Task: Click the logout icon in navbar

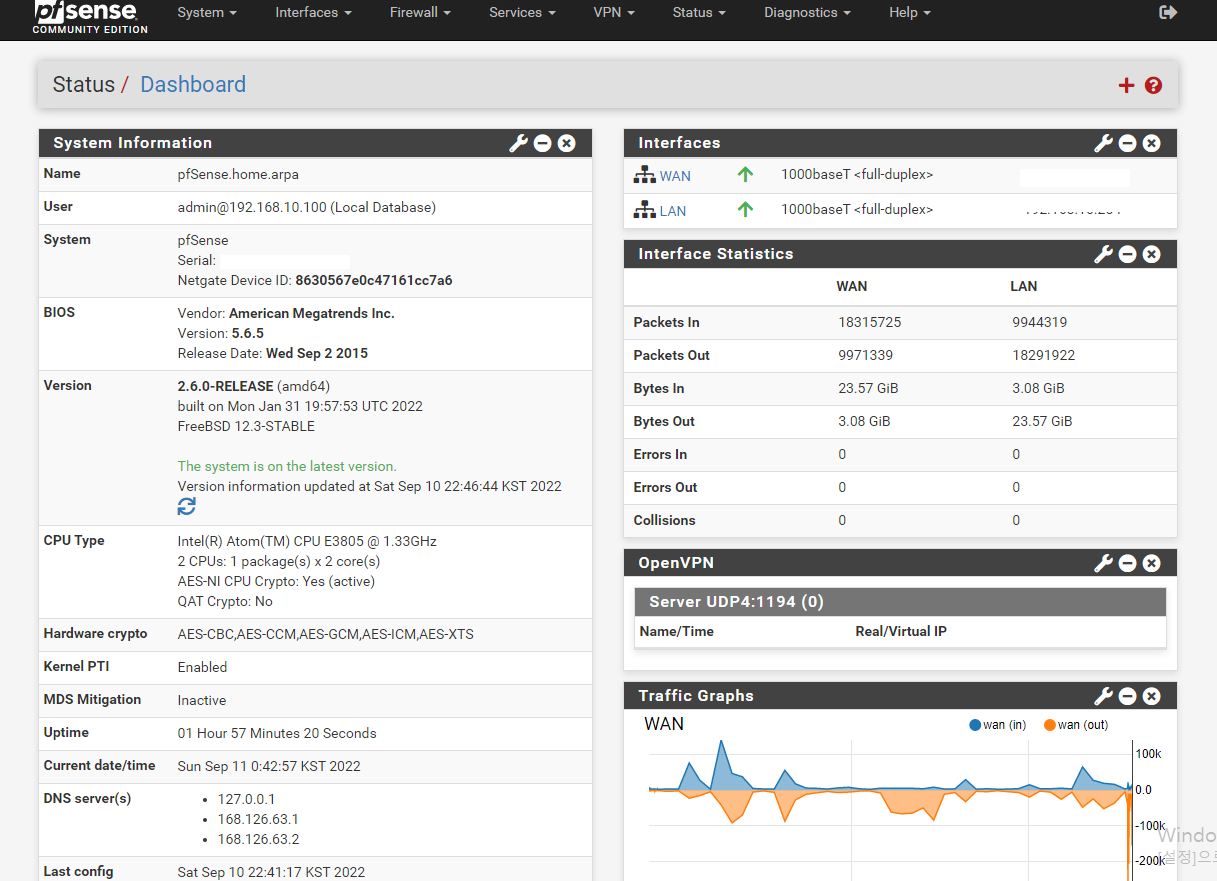Action: pos(1168,12)
